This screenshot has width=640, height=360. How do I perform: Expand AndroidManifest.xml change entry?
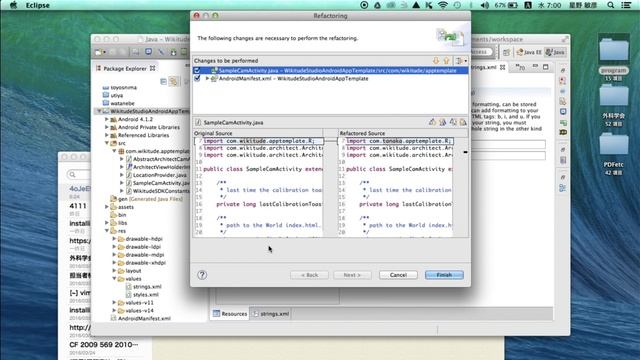point(207,78)
